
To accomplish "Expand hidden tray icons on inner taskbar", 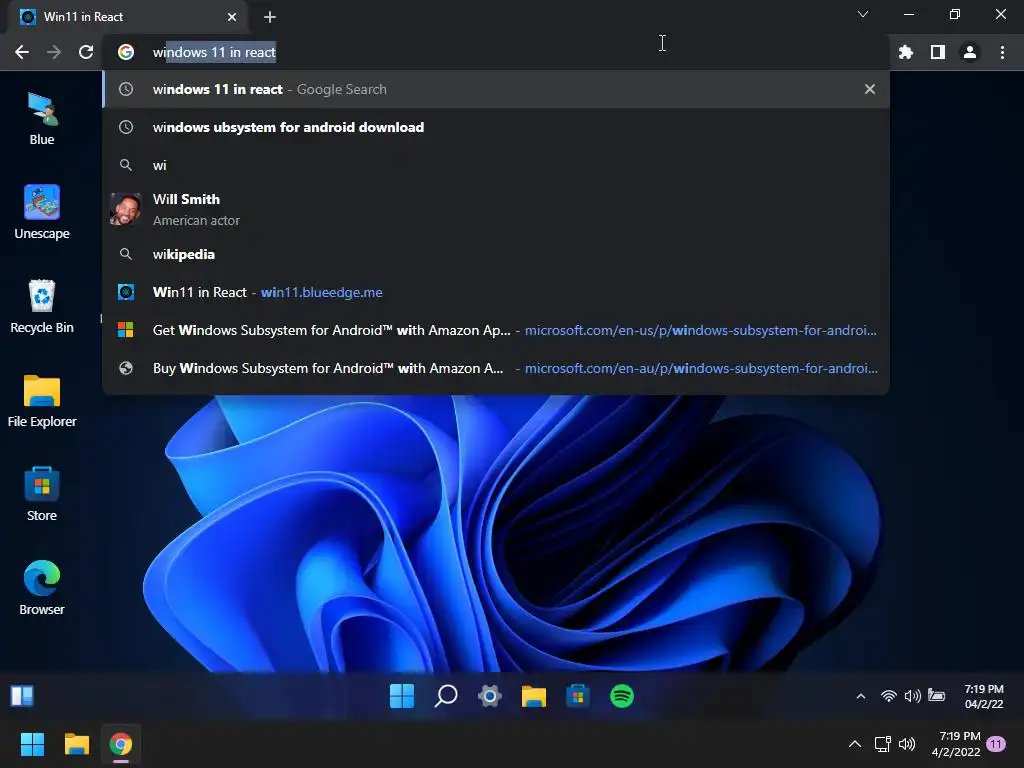I will [861, 697].
